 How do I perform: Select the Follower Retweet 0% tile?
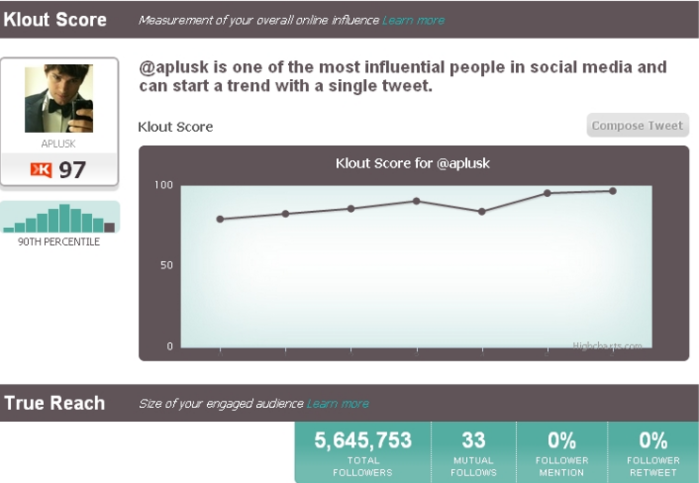[x=653, y=452]
